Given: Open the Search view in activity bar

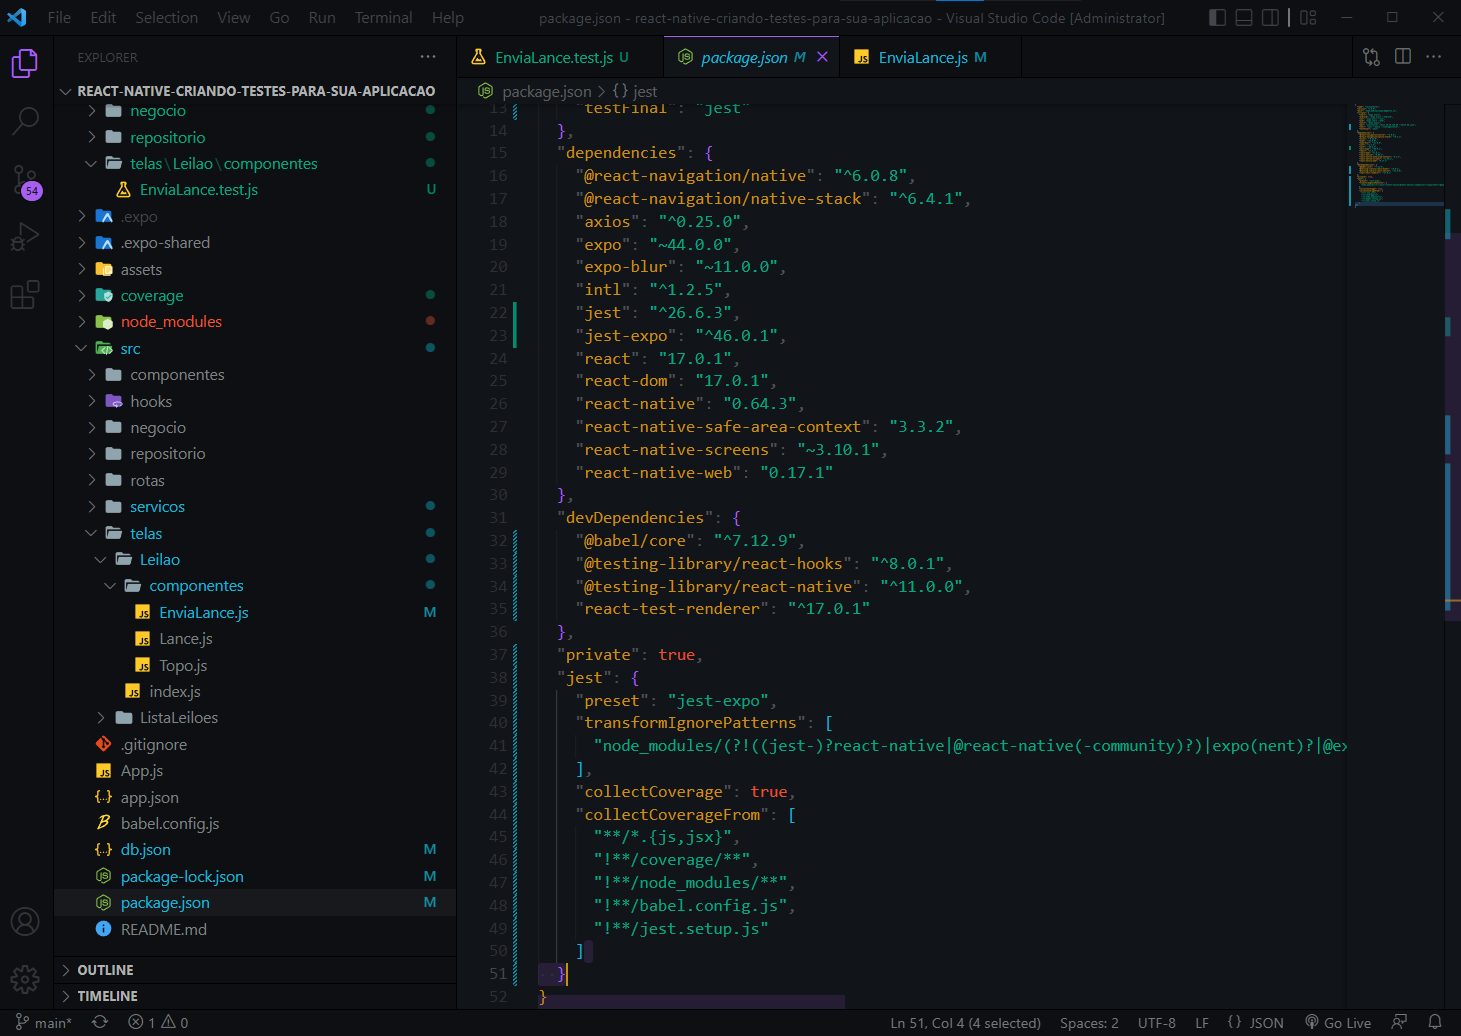Looking at the screenshot, I should pos(25,121).
